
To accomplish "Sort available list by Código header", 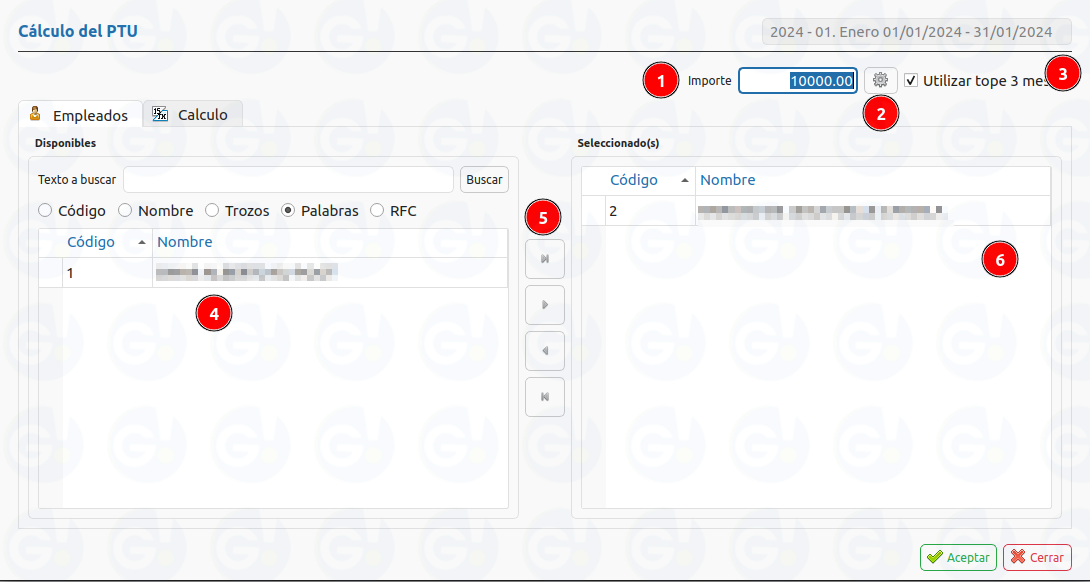I will (x=107, y=242).
